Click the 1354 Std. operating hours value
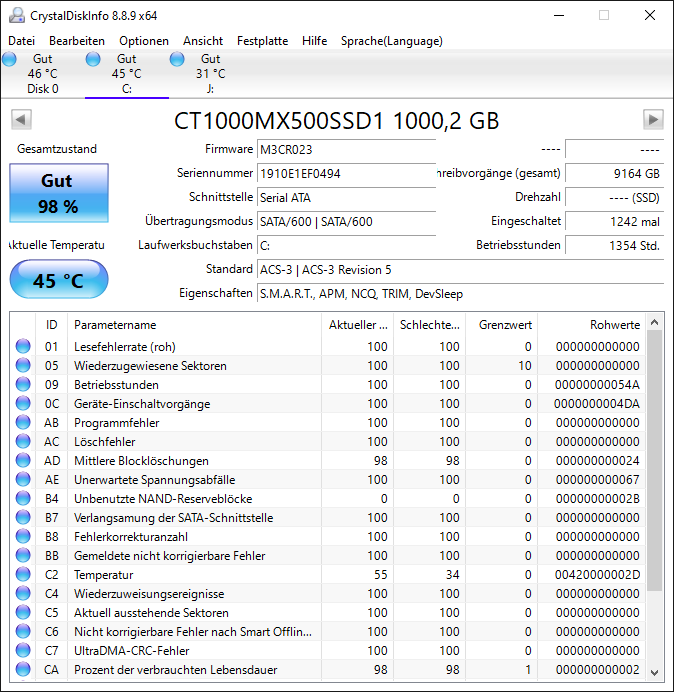Viewport: 674px width, 692px height. point(614,245)
